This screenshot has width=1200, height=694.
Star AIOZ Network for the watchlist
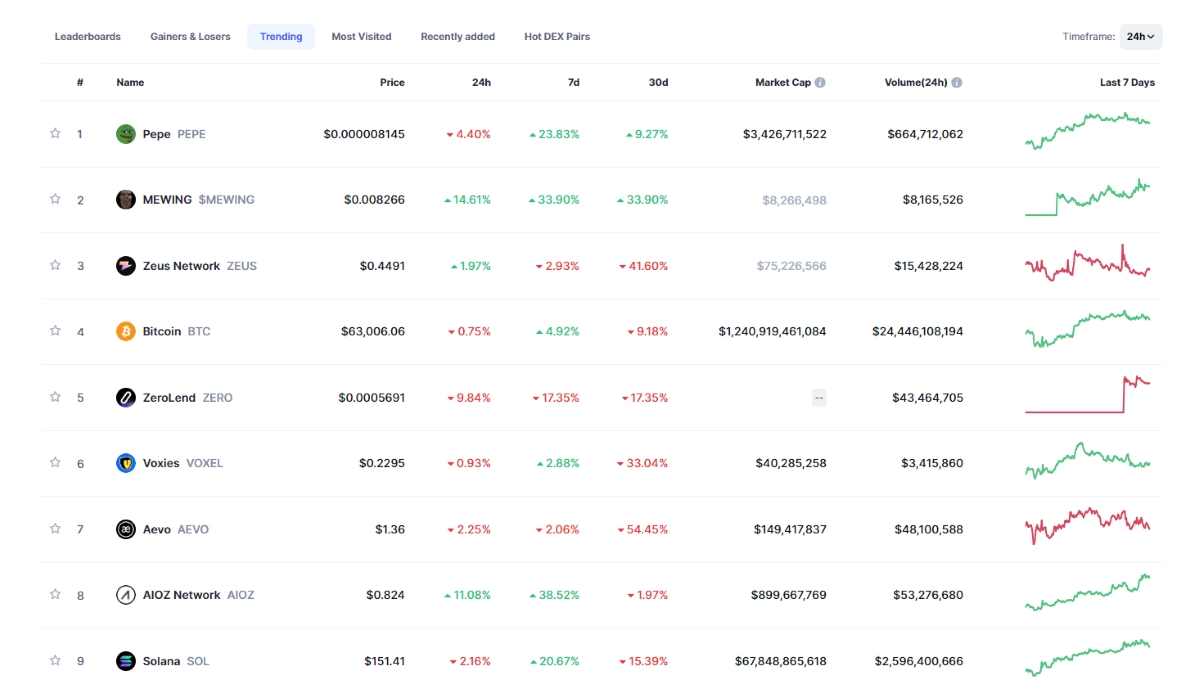pos(55,594)
